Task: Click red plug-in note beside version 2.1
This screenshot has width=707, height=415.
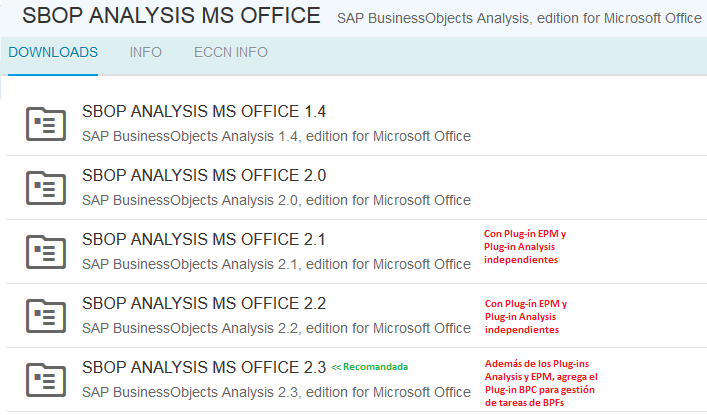Action: 526,246
